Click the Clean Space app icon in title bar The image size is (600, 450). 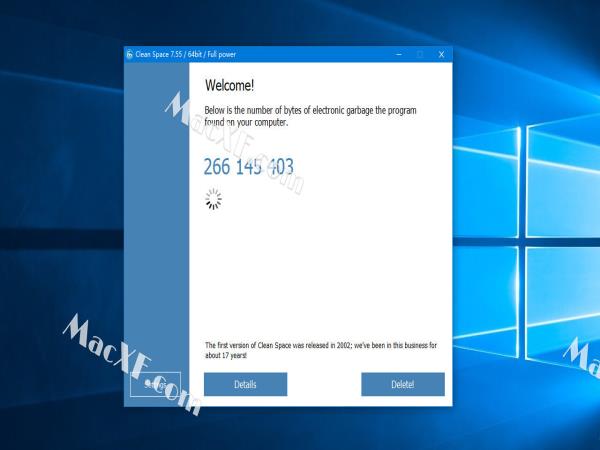pyautogui.click(x=129, y=54)
